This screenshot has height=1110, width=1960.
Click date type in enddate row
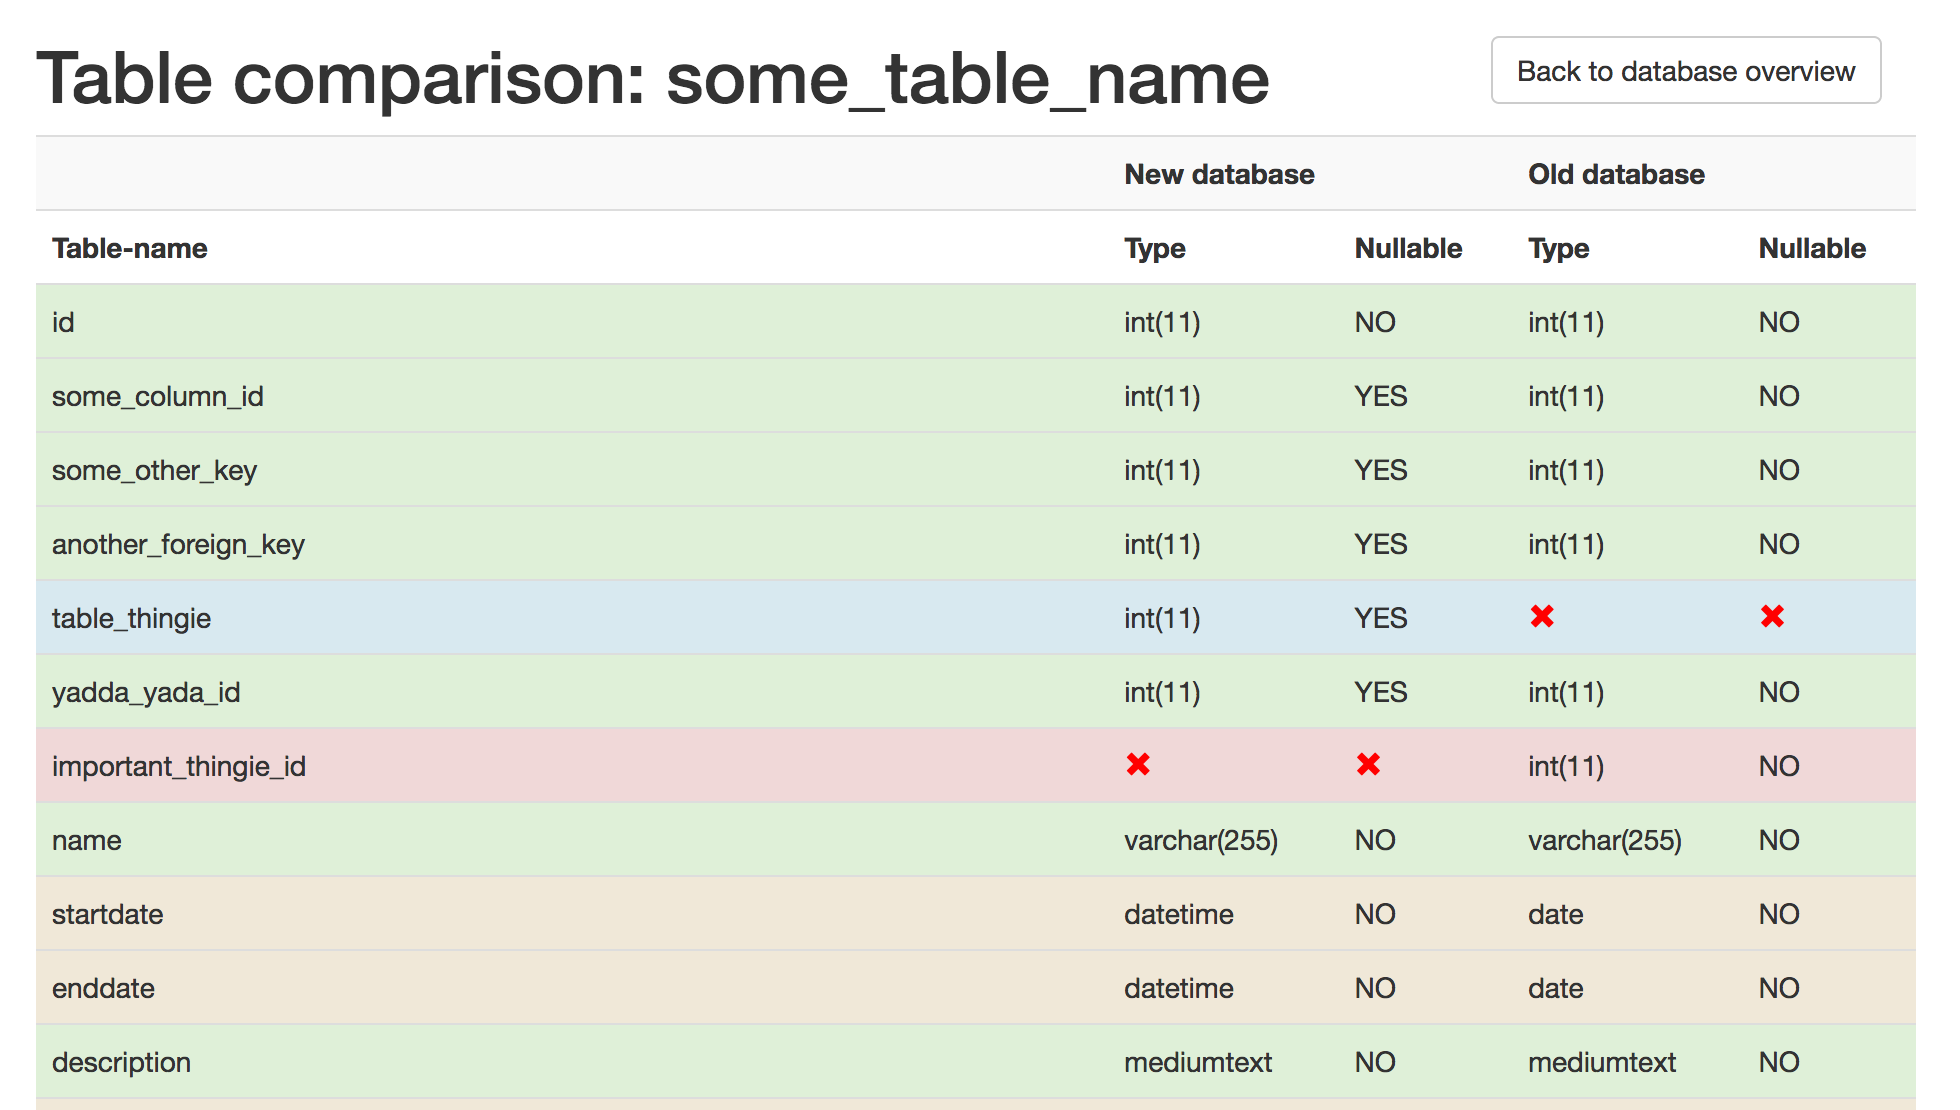(x=1555, y=988)
